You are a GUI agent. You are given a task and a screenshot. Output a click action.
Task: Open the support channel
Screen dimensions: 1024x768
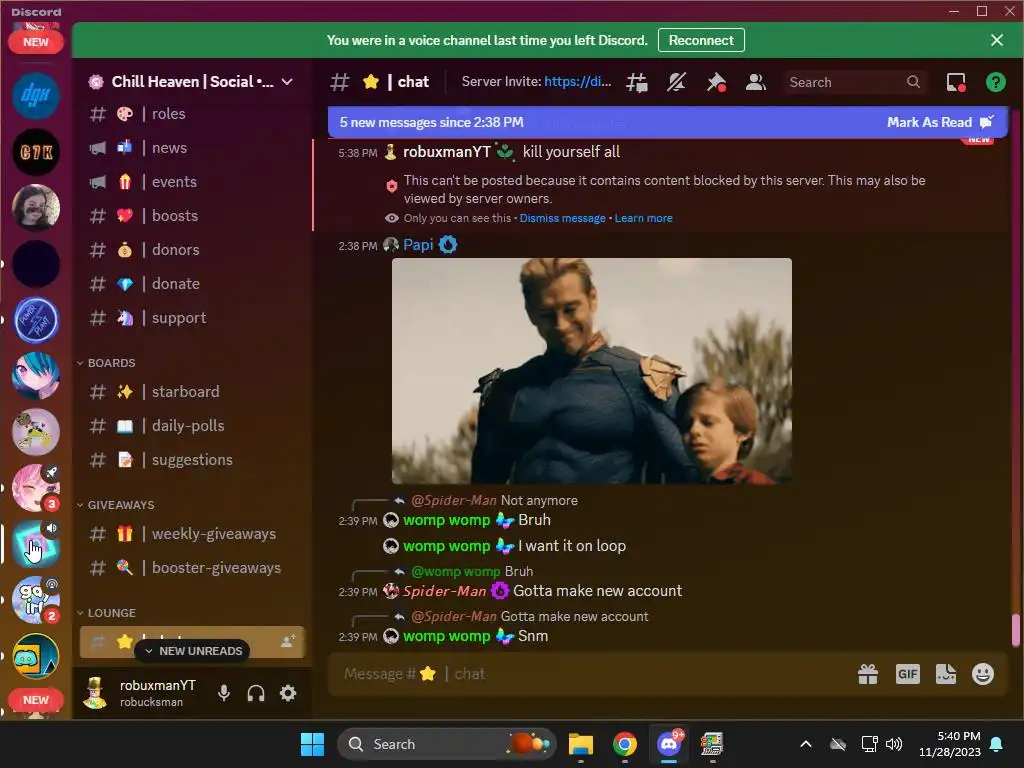click(193, 318)
